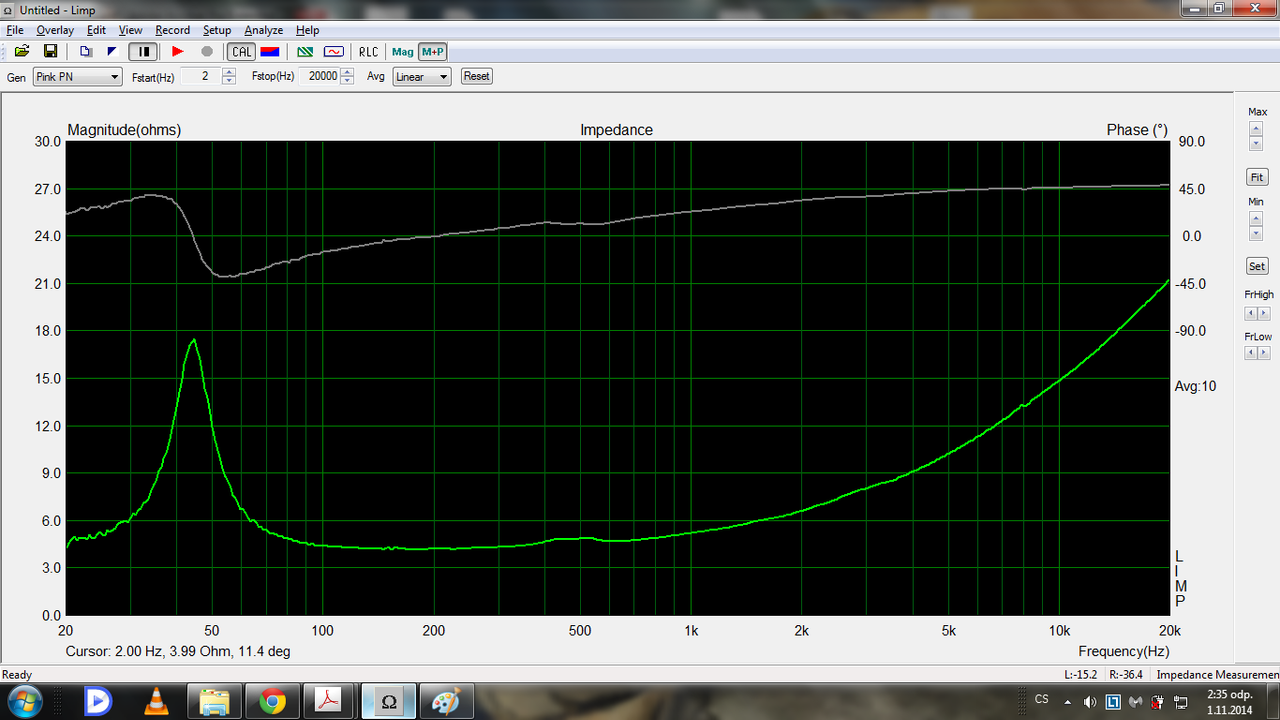The width and height of the screenshot is (1280, 720).
Task: Lower graph Min with down arrow
Action: click(1256, 233)
